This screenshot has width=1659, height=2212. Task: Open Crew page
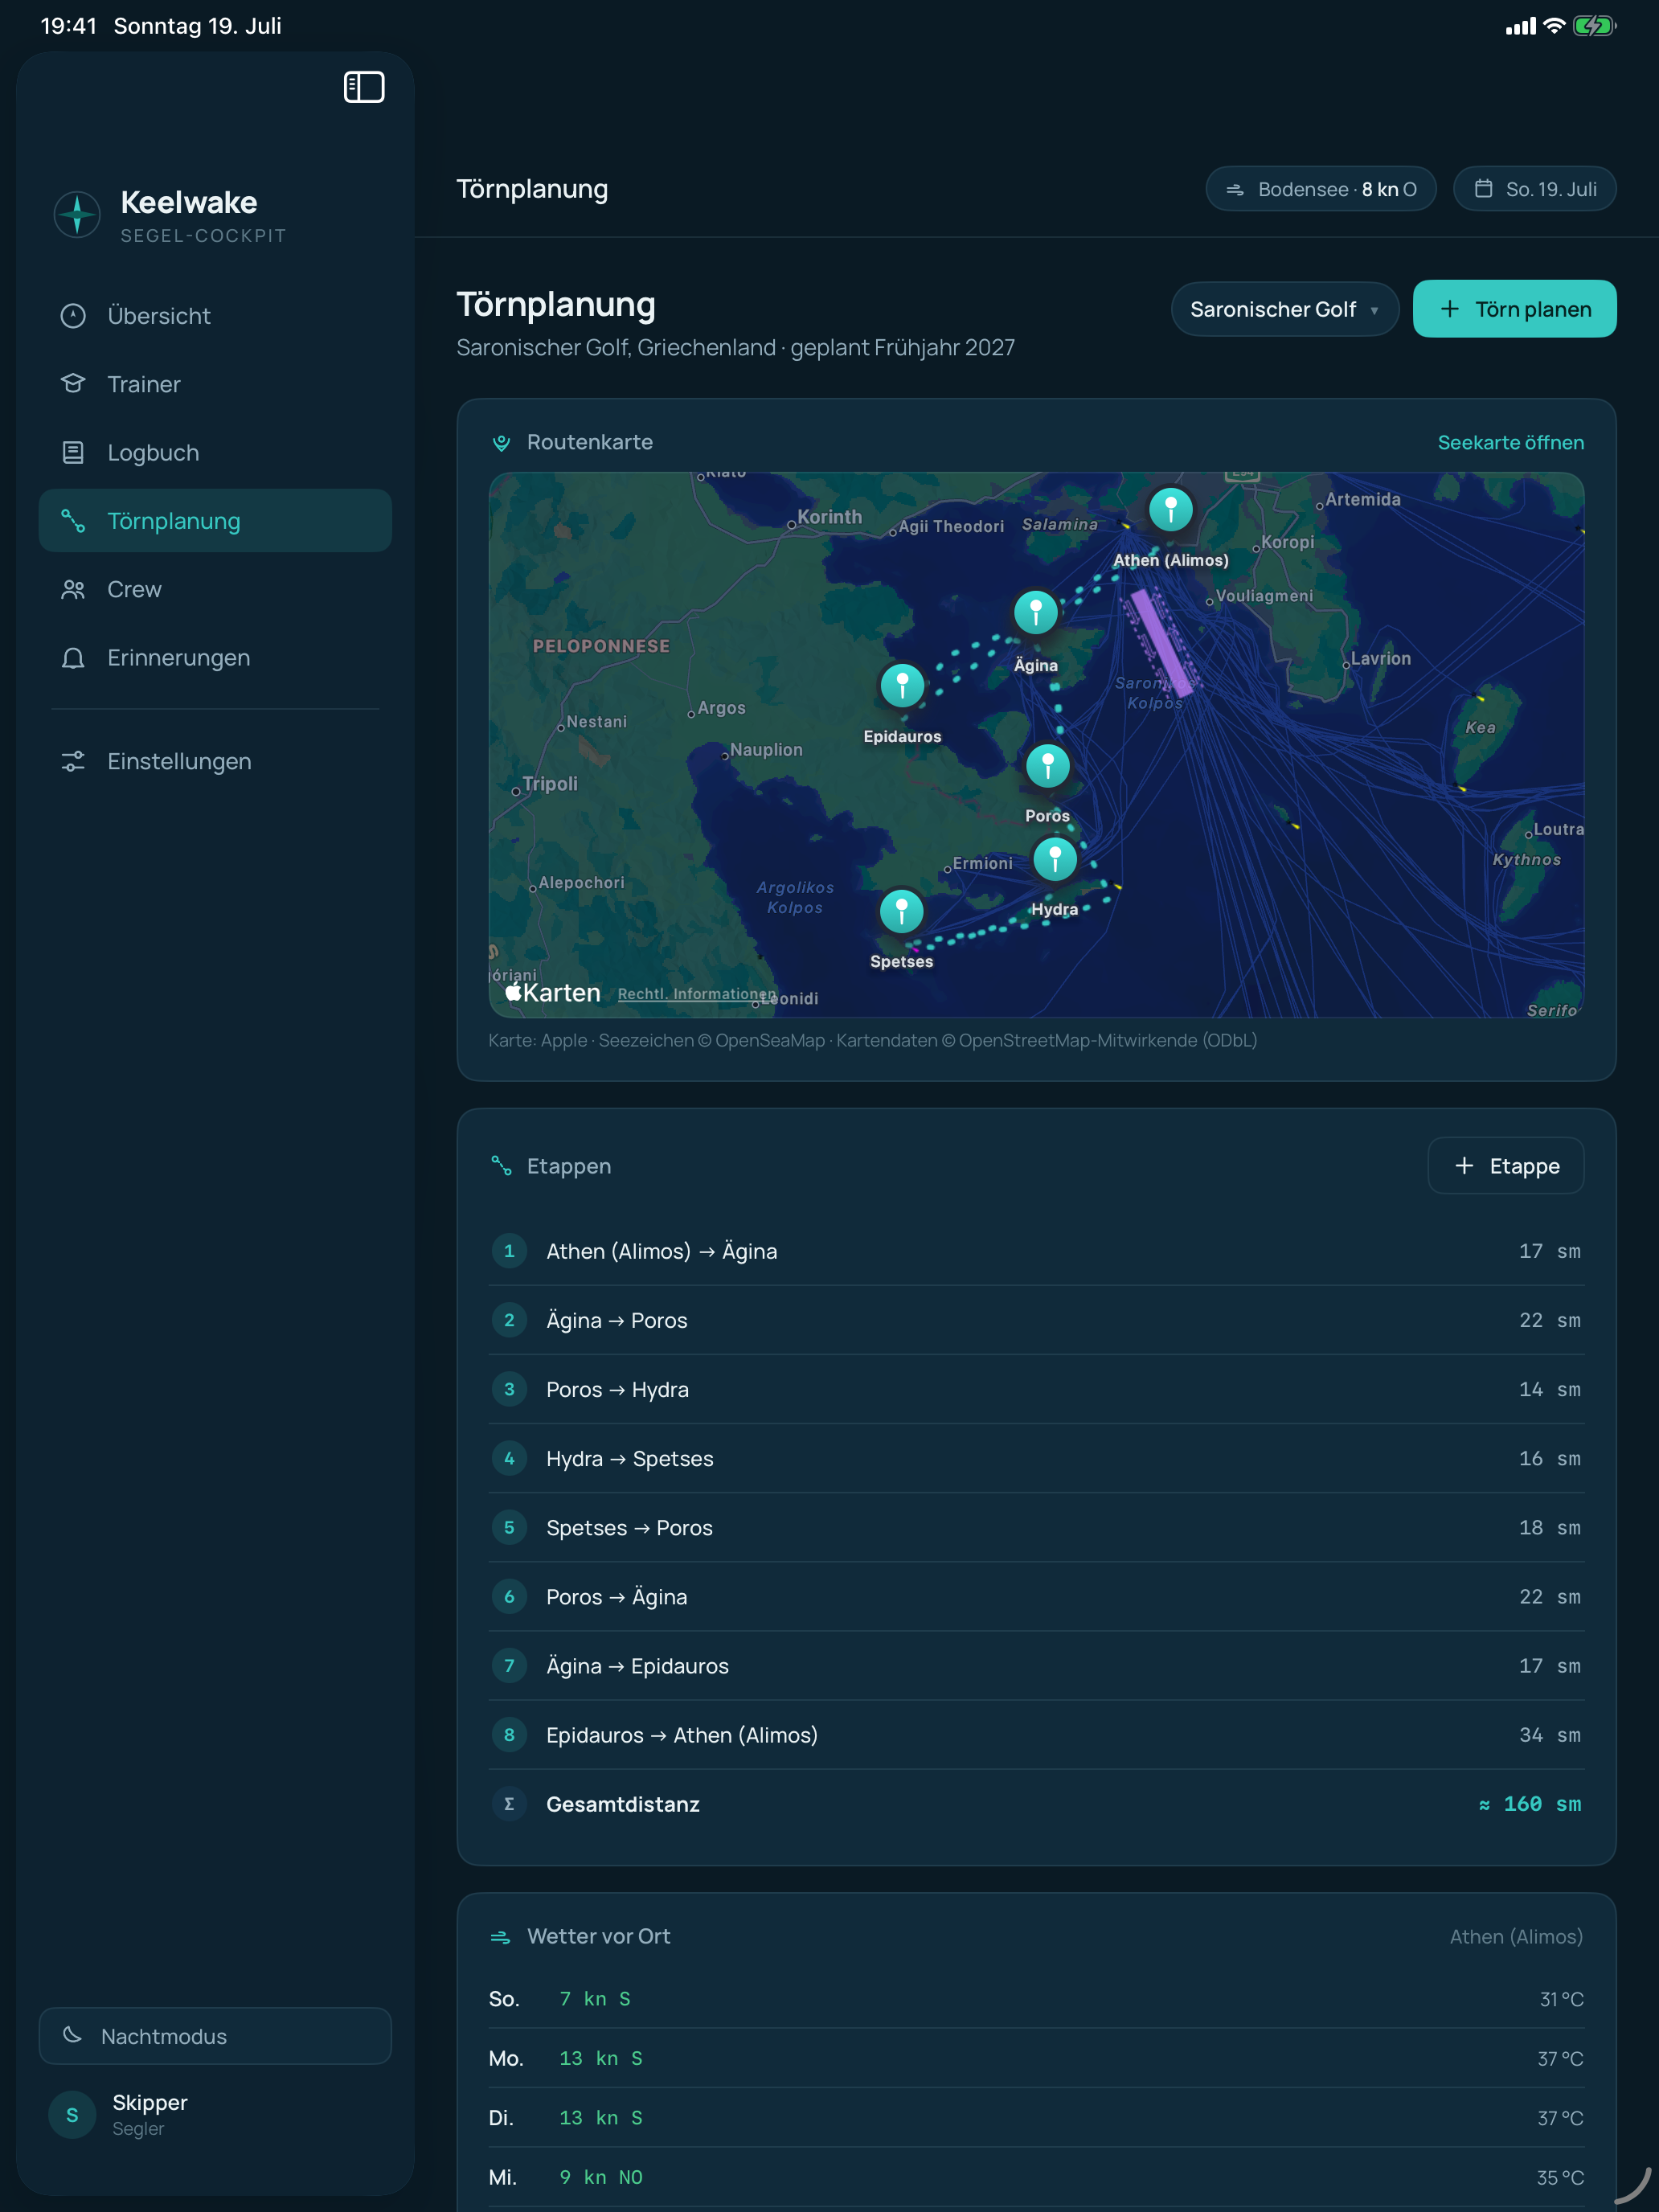pyautogui.click(x=215, y=590)
